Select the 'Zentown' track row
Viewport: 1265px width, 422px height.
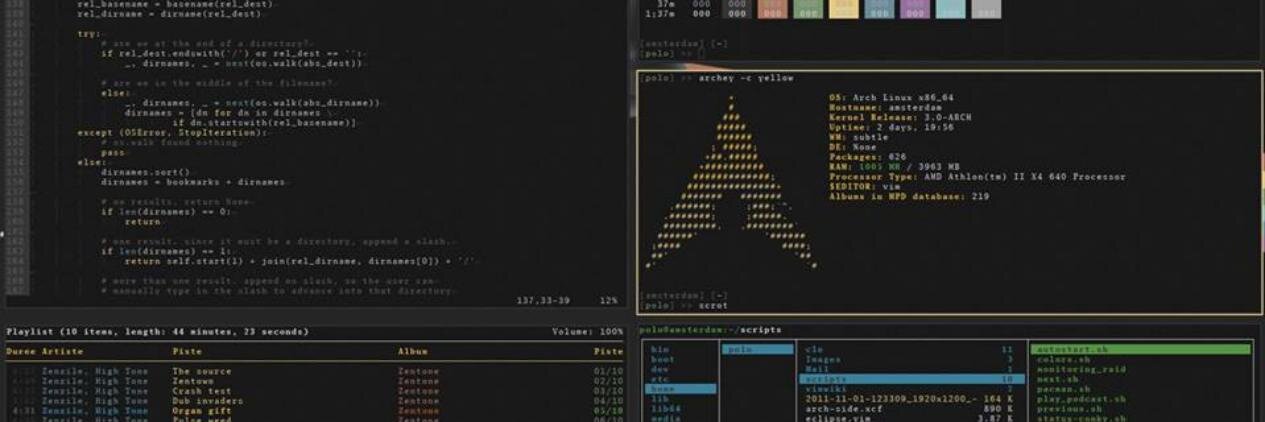(x=315, y=381)
